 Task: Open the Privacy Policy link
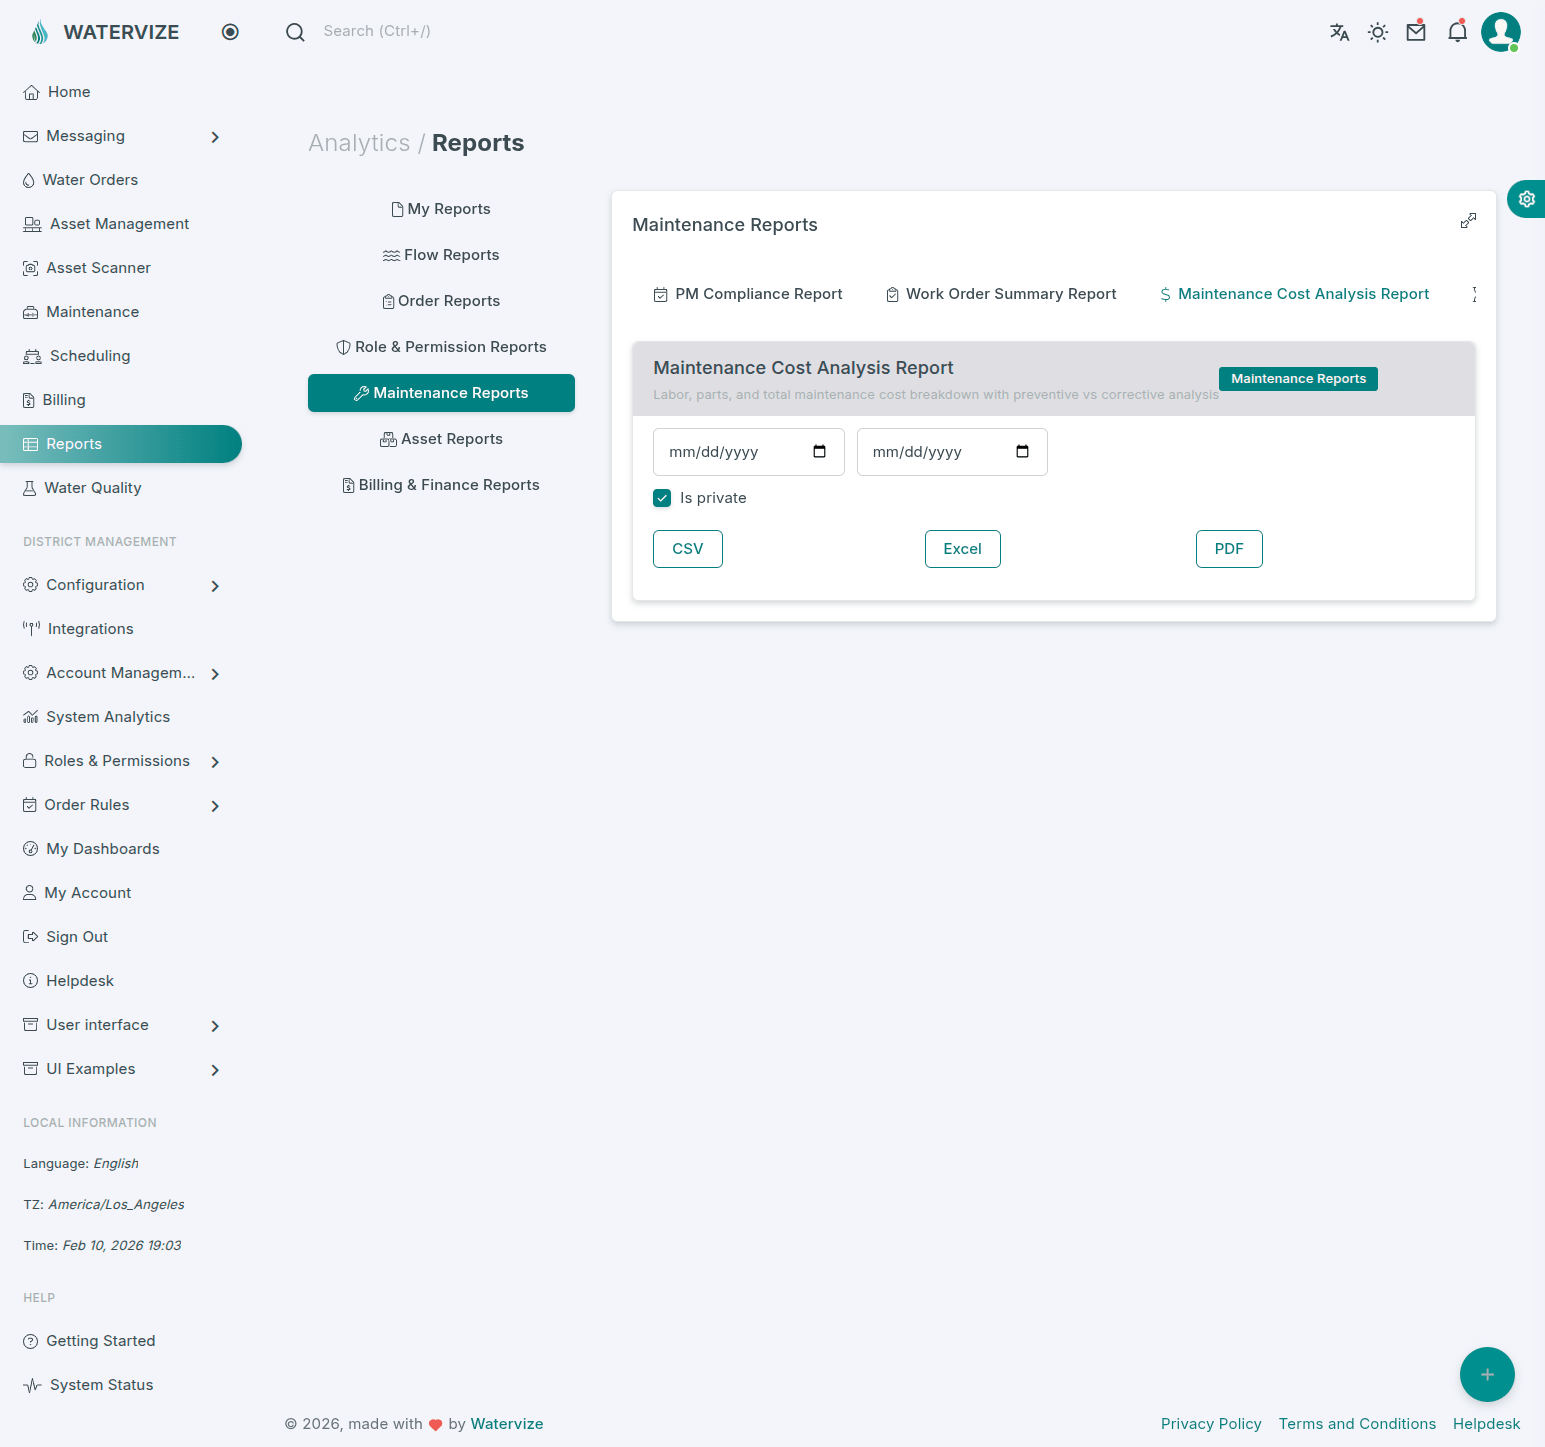1210,1424
